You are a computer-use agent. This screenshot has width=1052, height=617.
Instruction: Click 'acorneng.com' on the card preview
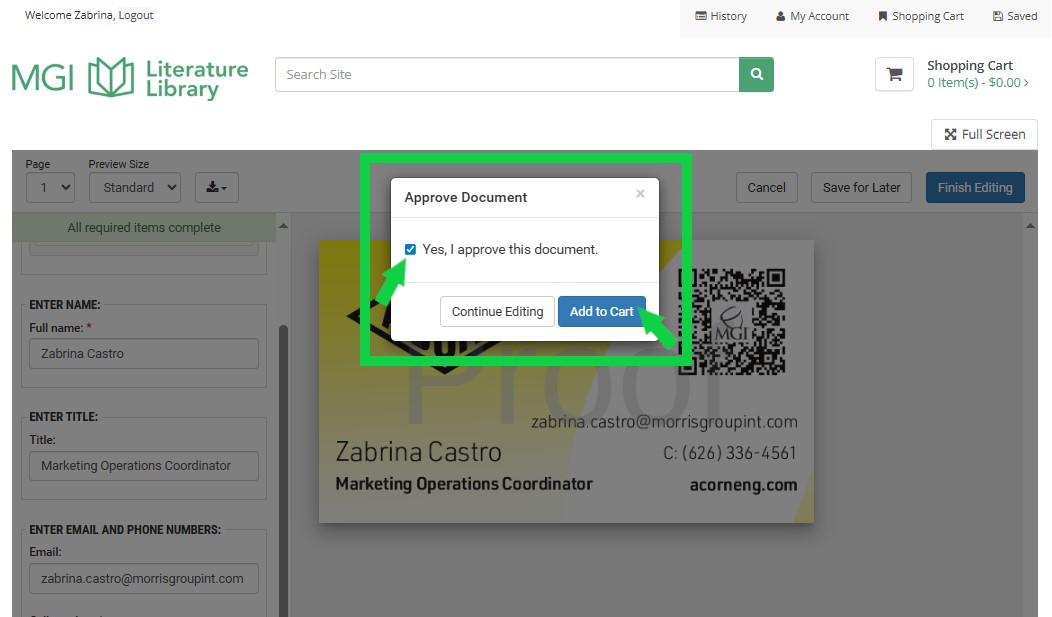pos(743,485)
